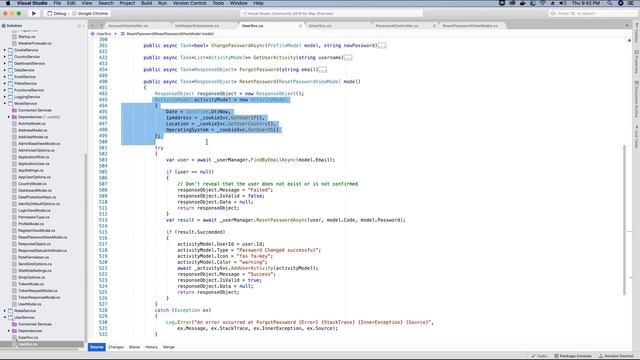Expand the FunctionalService project
Screen dimensions: 640x360
tap(5, 90)
